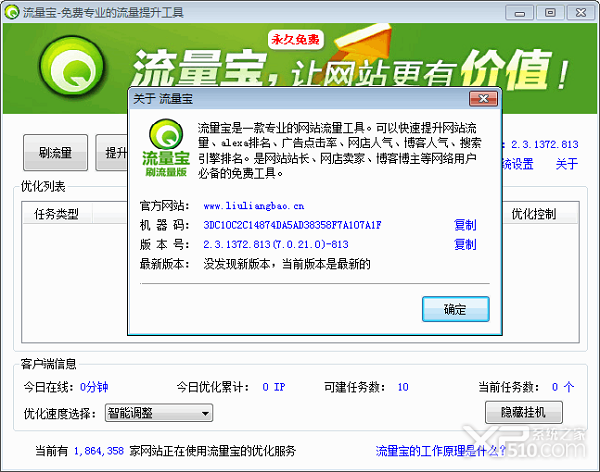Screen dimensions: 600x472
Task: Click the 0分钟 online time value
Action: point(94,387)
